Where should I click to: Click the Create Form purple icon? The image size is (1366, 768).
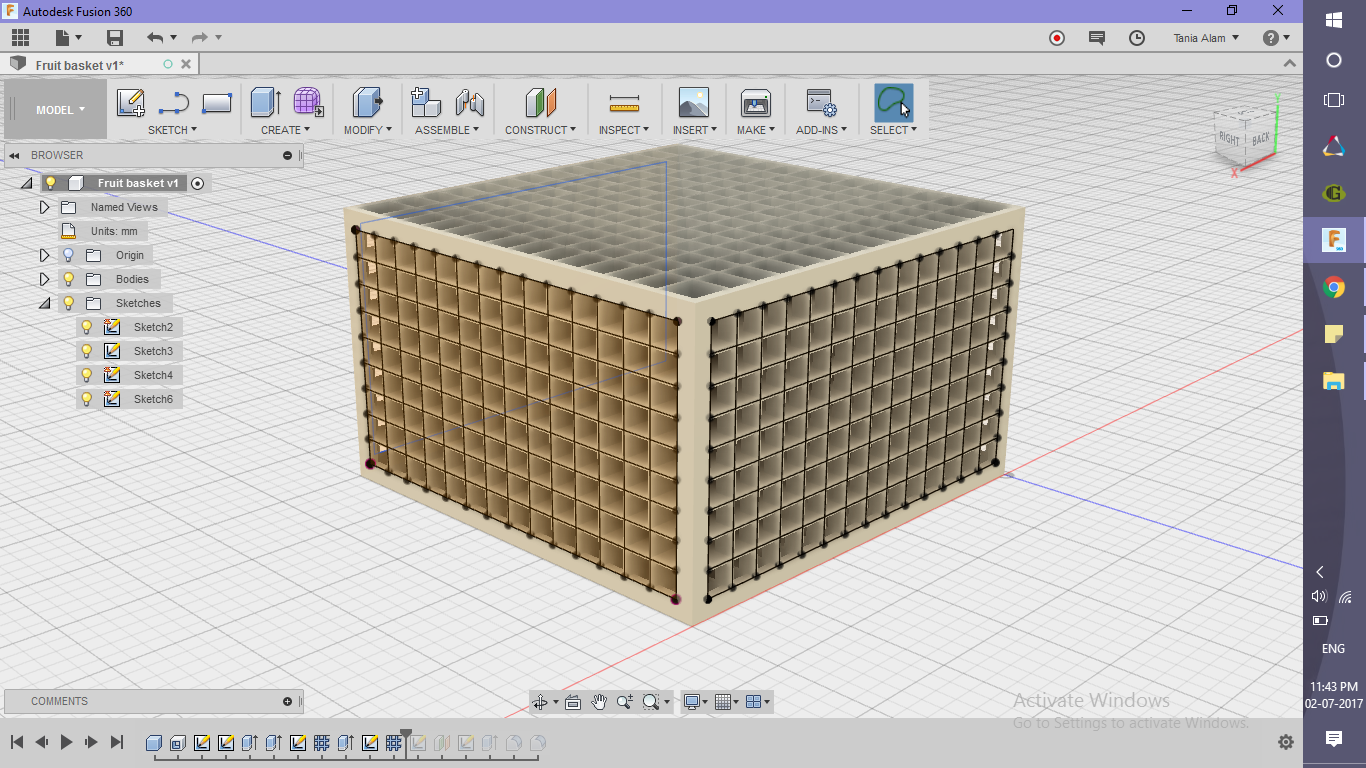pyautogui.click(x=308, y=102)
